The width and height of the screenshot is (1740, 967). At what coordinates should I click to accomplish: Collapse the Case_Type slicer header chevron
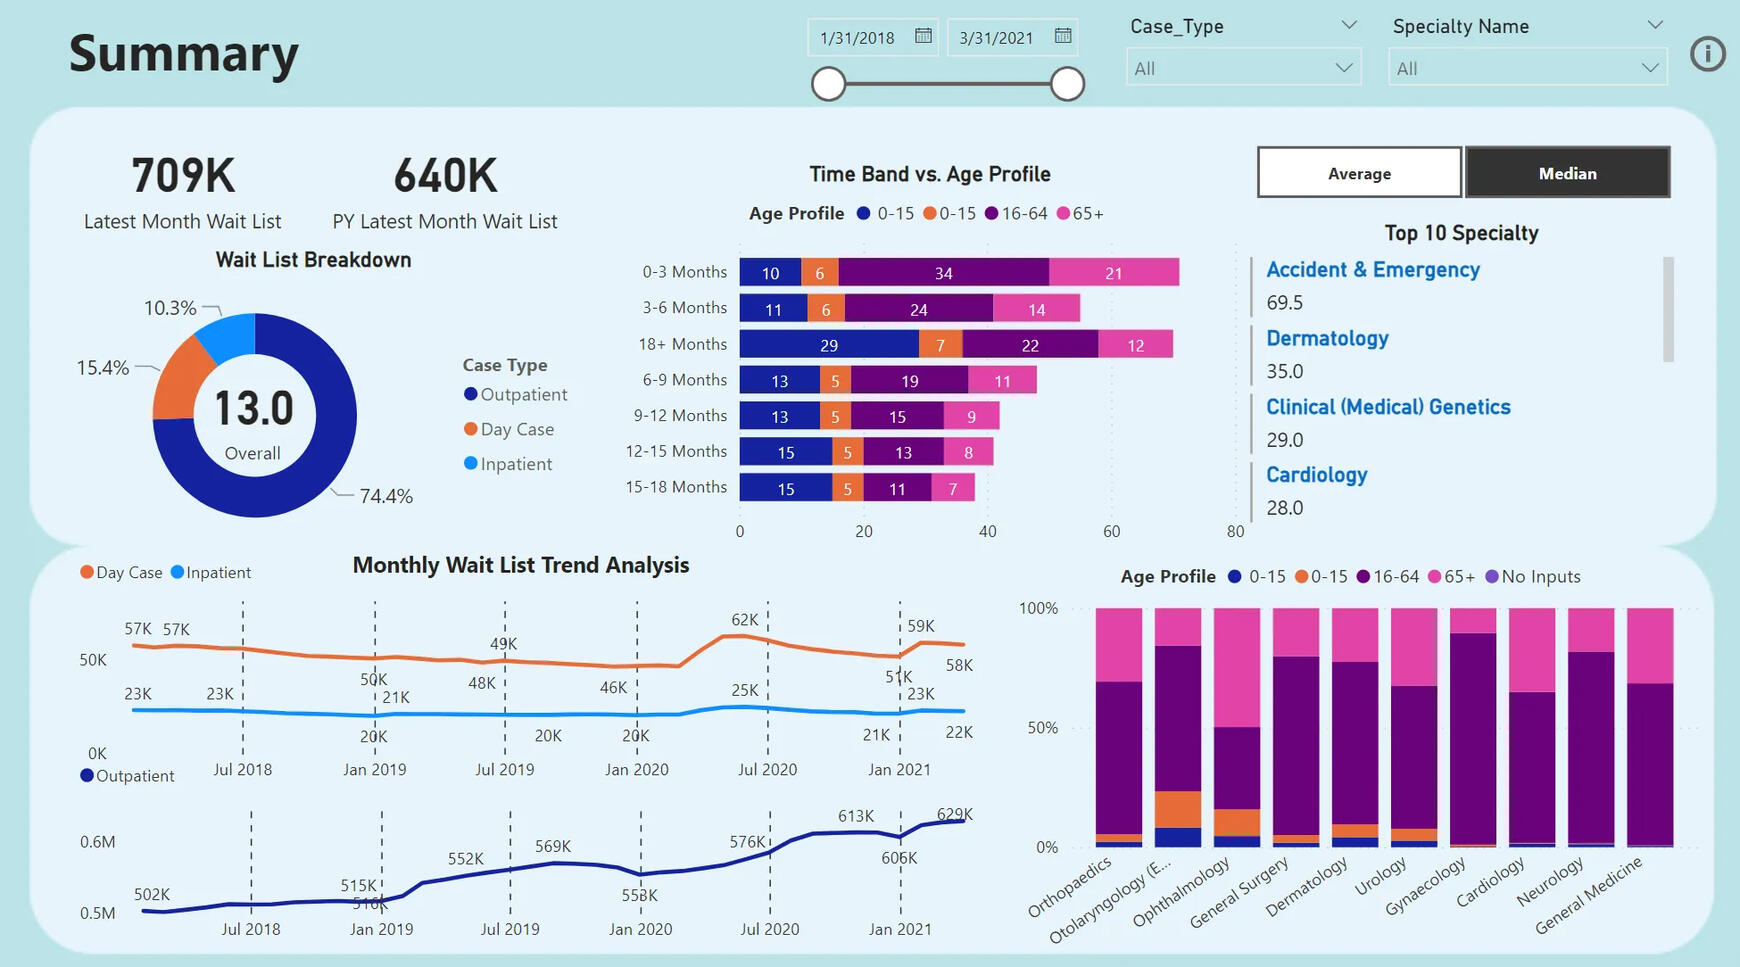coord(1348,26)
